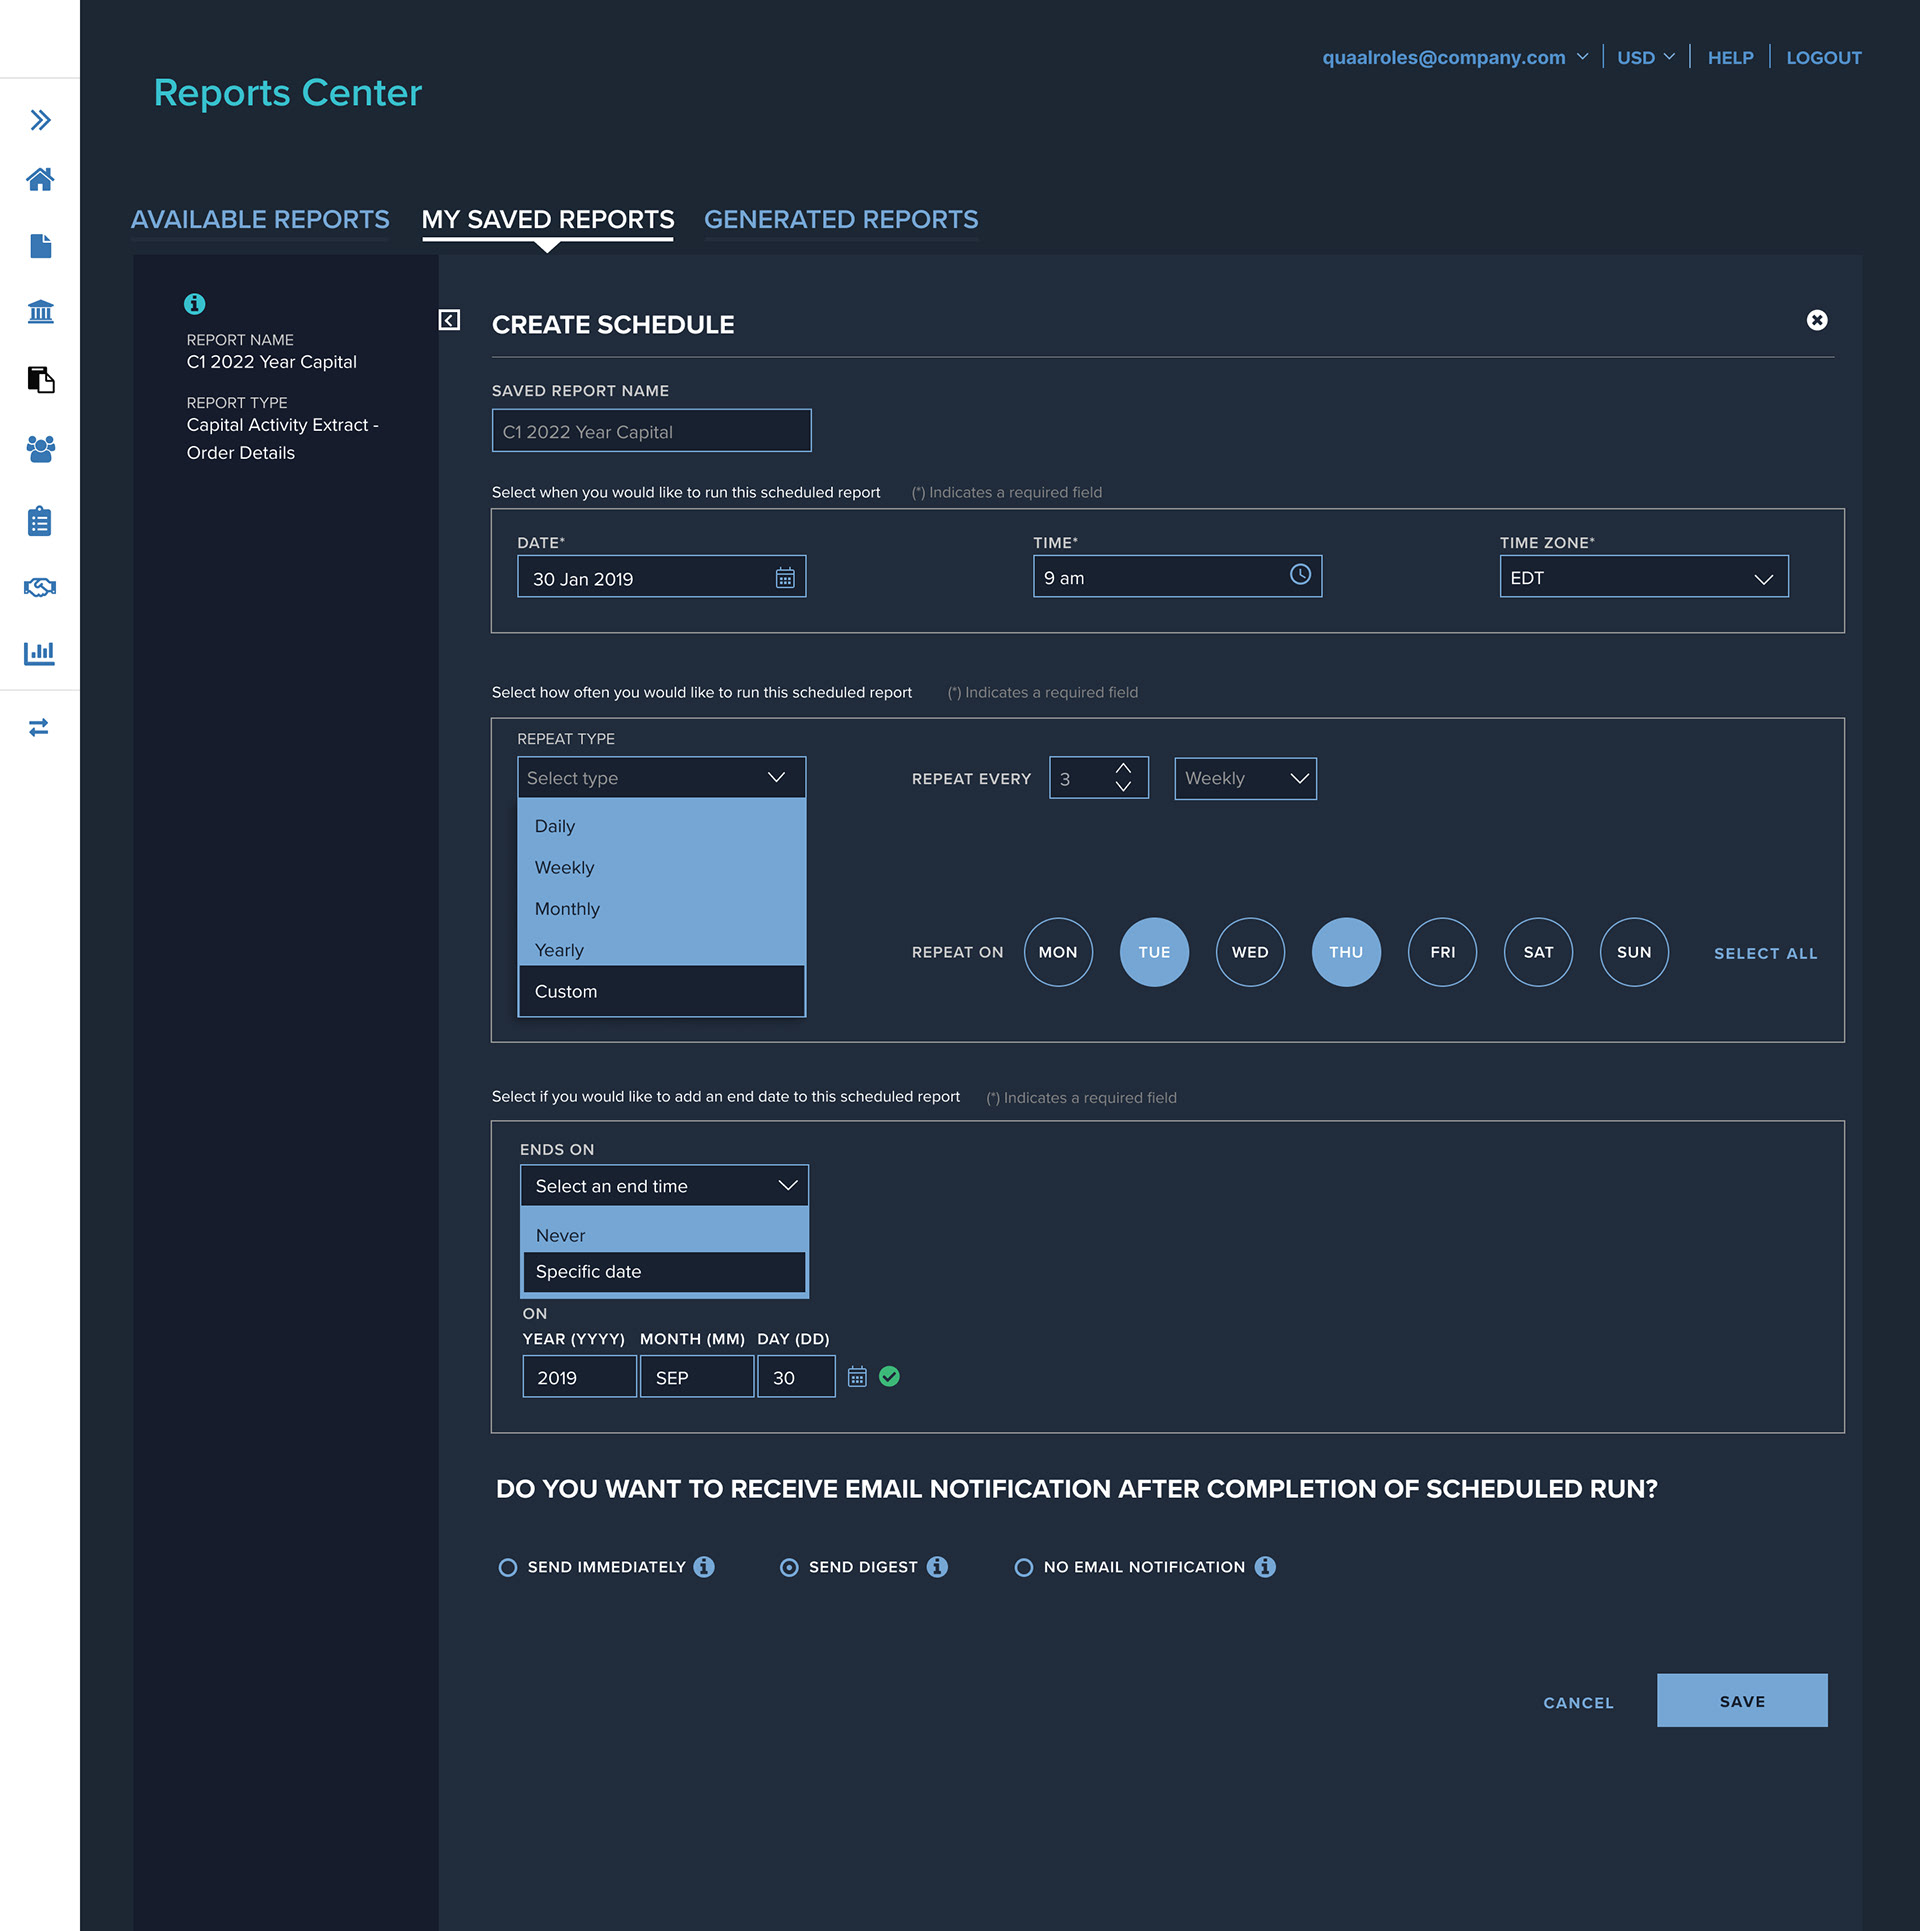The image size is (1920, 1931).
Task: Open the handshake icon in sidebar
Action: 40,587
